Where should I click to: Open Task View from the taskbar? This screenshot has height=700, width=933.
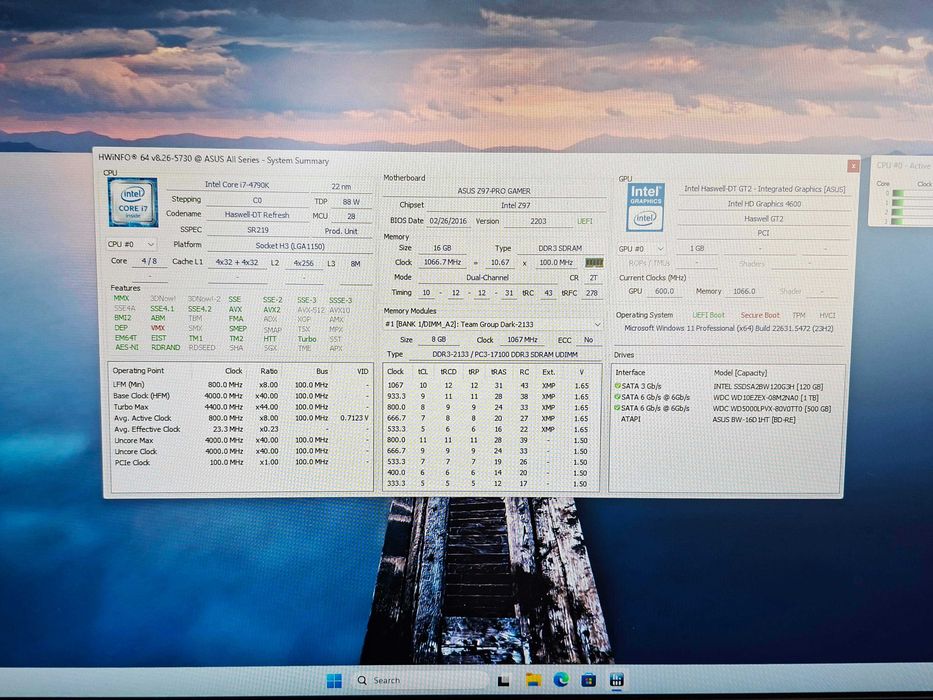tap(503, 681)
